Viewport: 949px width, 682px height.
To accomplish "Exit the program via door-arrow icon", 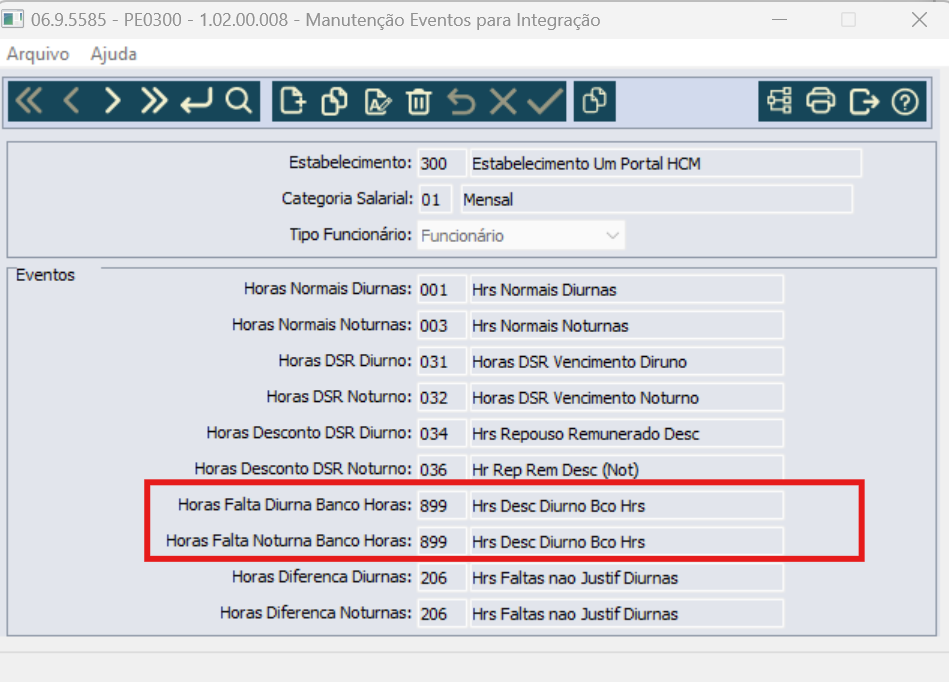I will click(x=864, y=101).
